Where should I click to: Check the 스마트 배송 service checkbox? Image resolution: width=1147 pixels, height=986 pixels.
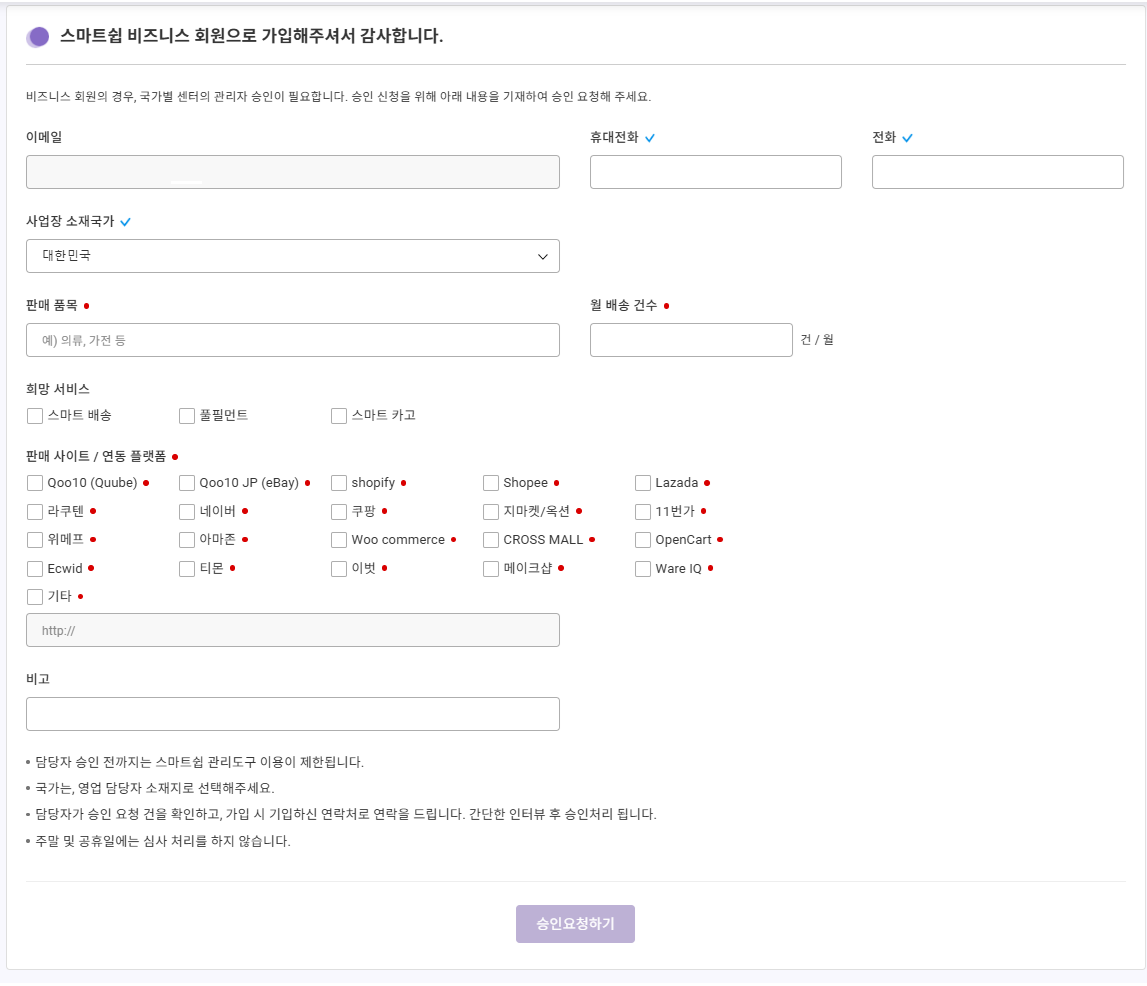[34, 415]
